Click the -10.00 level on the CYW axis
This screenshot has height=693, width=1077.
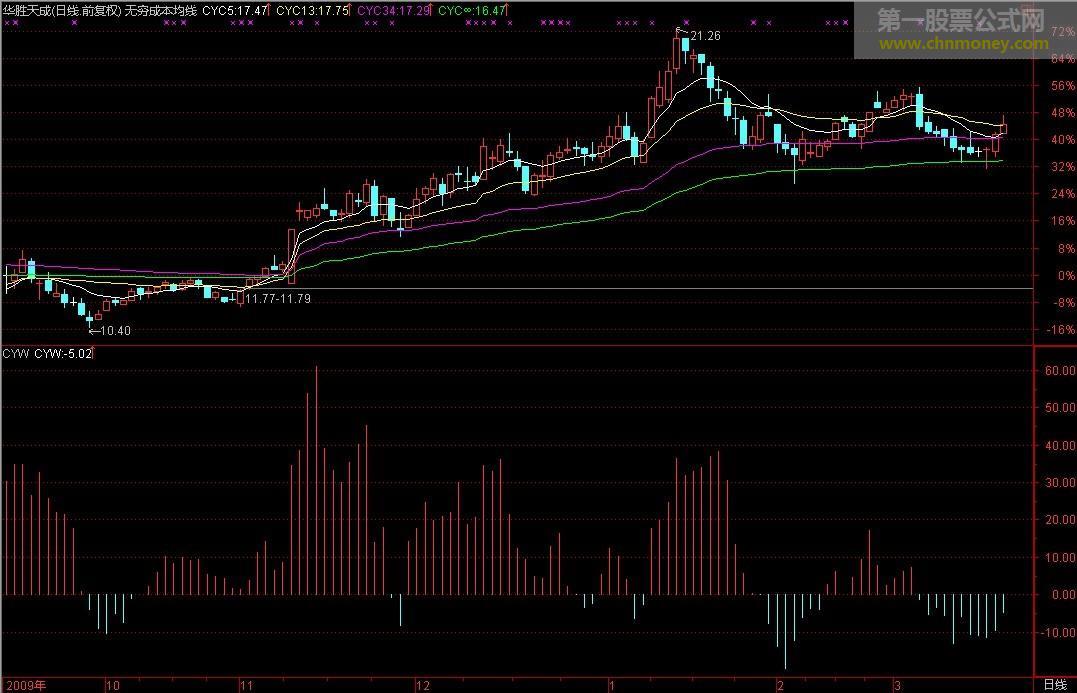(x=1058, y=633)
